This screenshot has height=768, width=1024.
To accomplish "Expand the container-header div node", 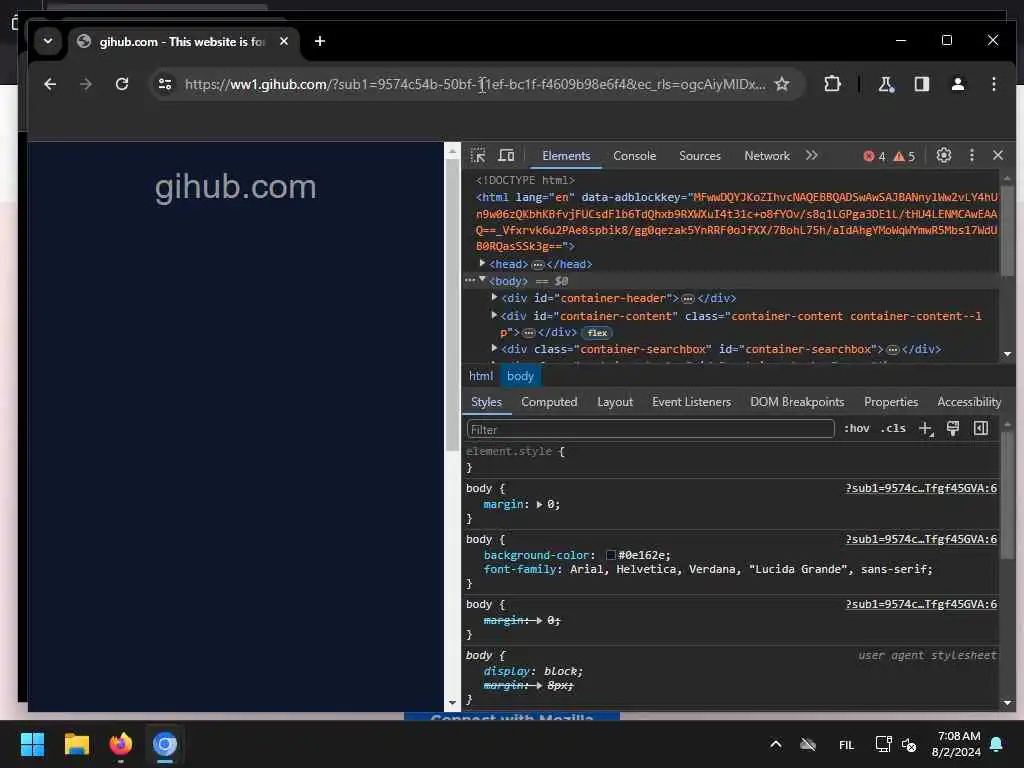I will pyautogui.click(x=494, y=297).
